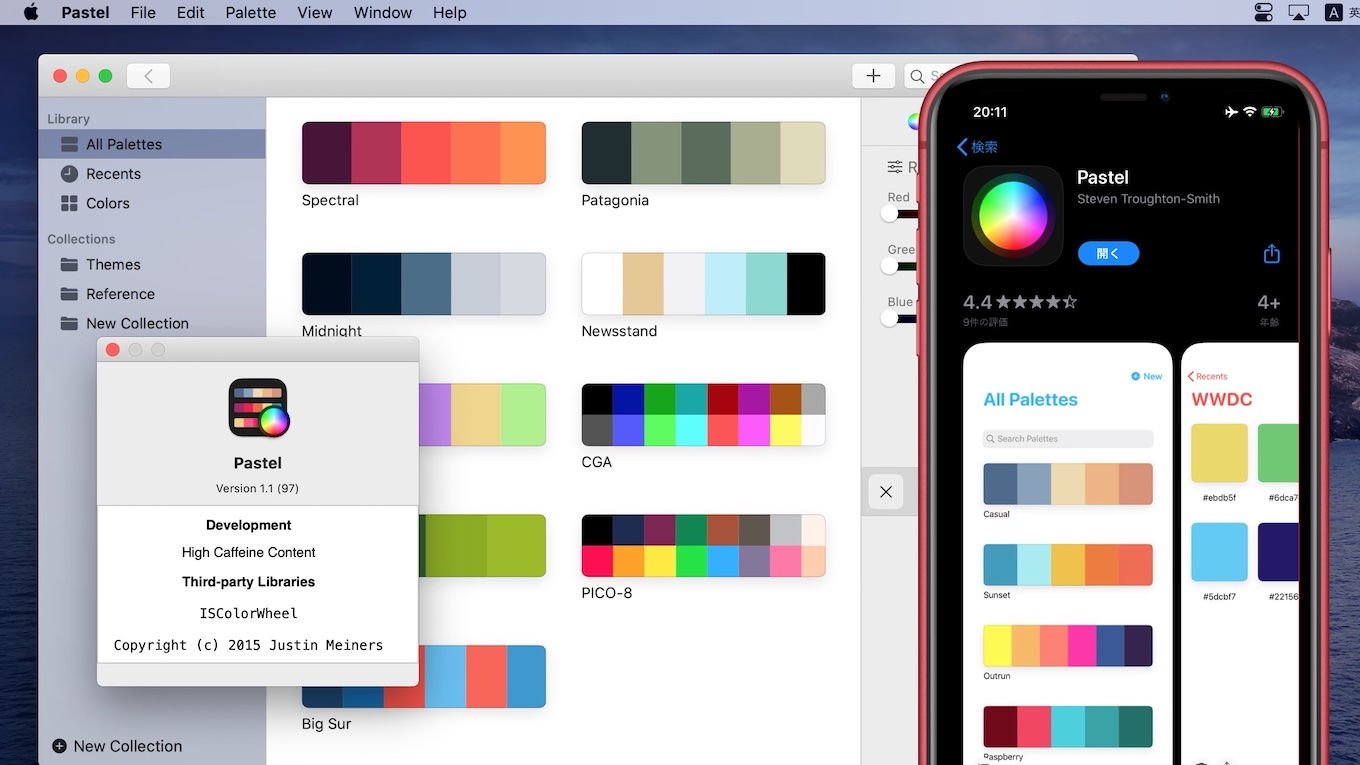Click the sliders icon beside the RGB controls
The height and width of the screenshot is (765, 1360).
point(896,167)
